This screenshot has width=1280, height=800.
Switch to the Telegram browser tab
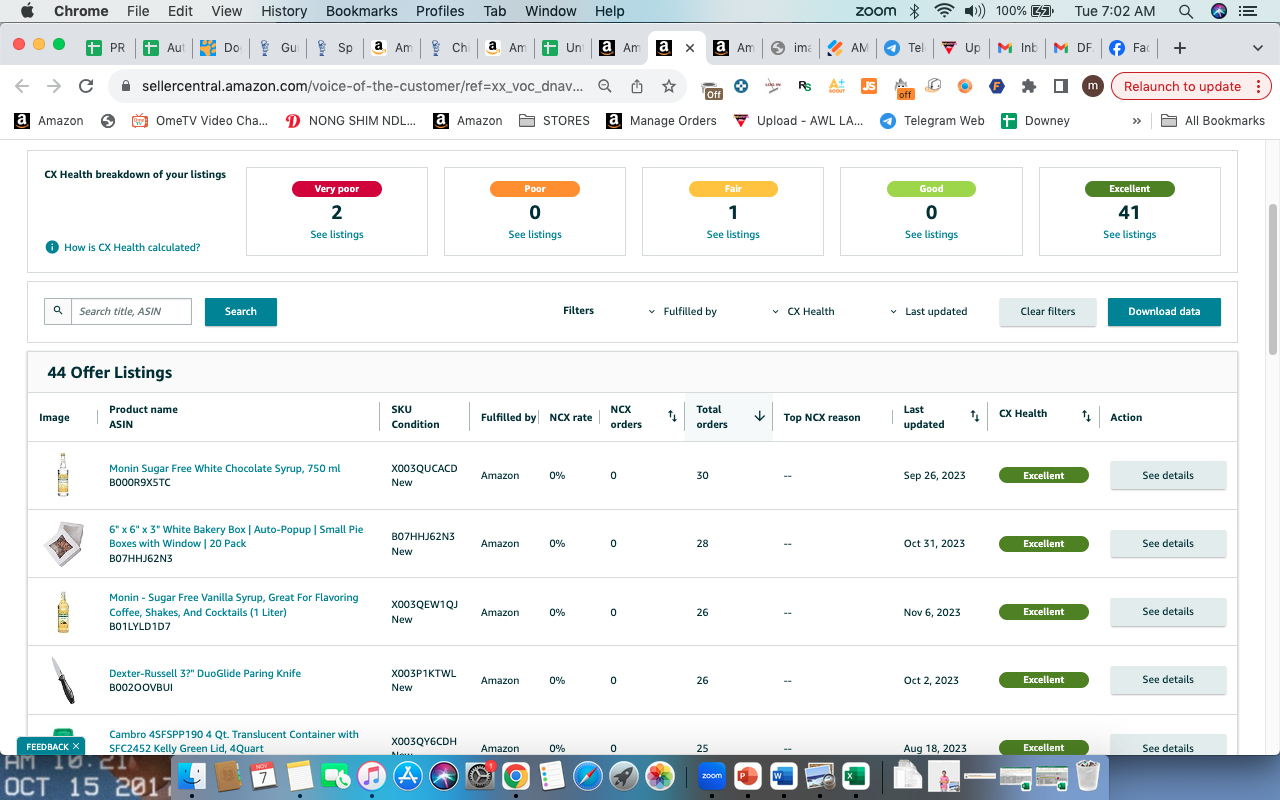click(x=903, y=48)
